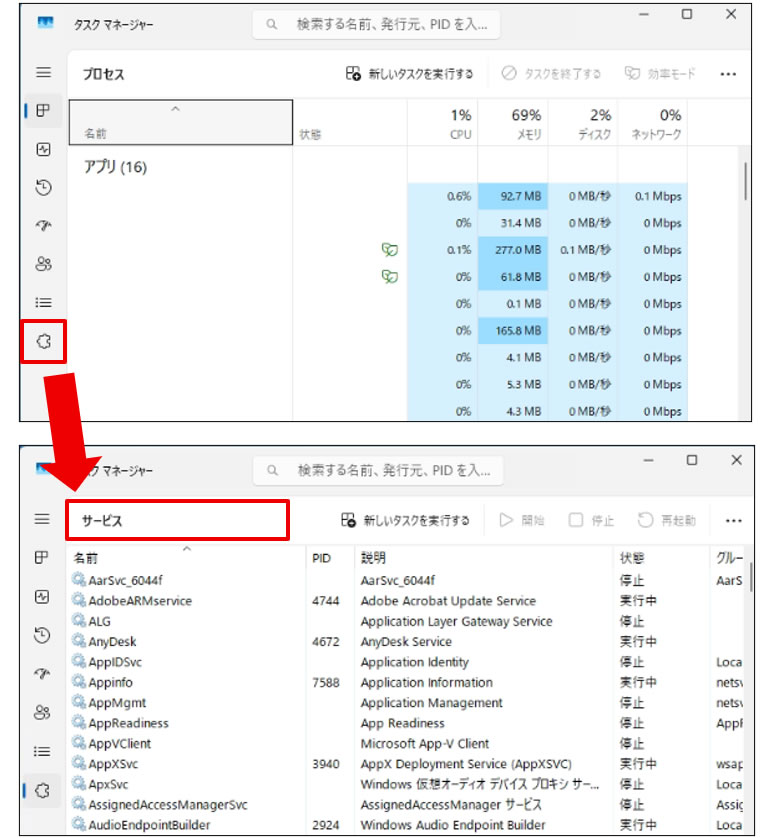Focus search box in Processes window

pyautogui.click(x=376, y=24)
